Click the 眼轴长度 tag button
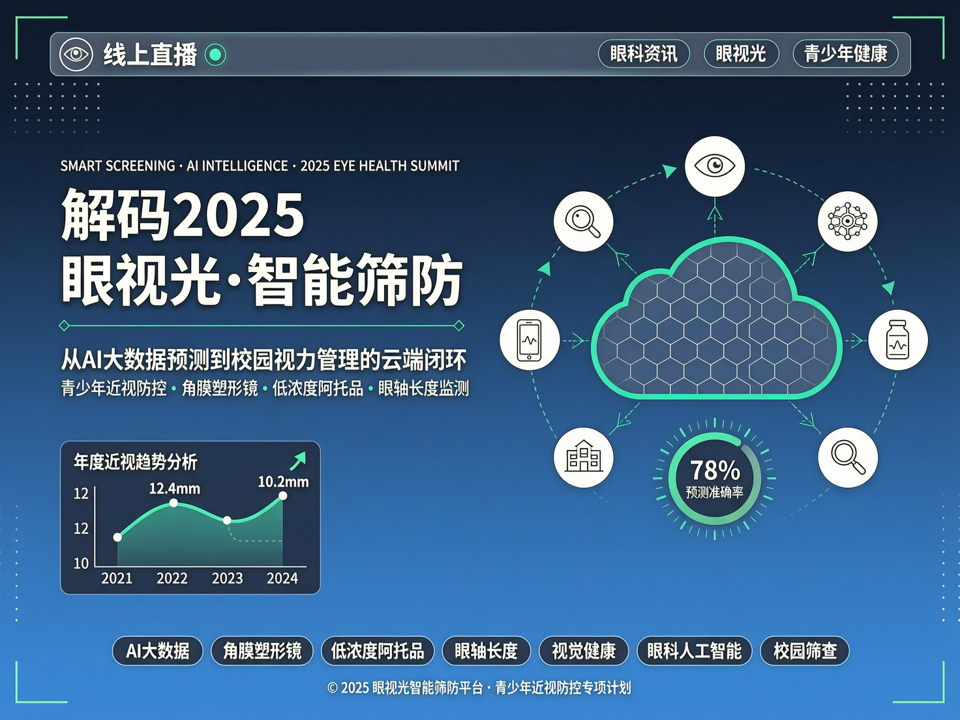 click(486, 651)
